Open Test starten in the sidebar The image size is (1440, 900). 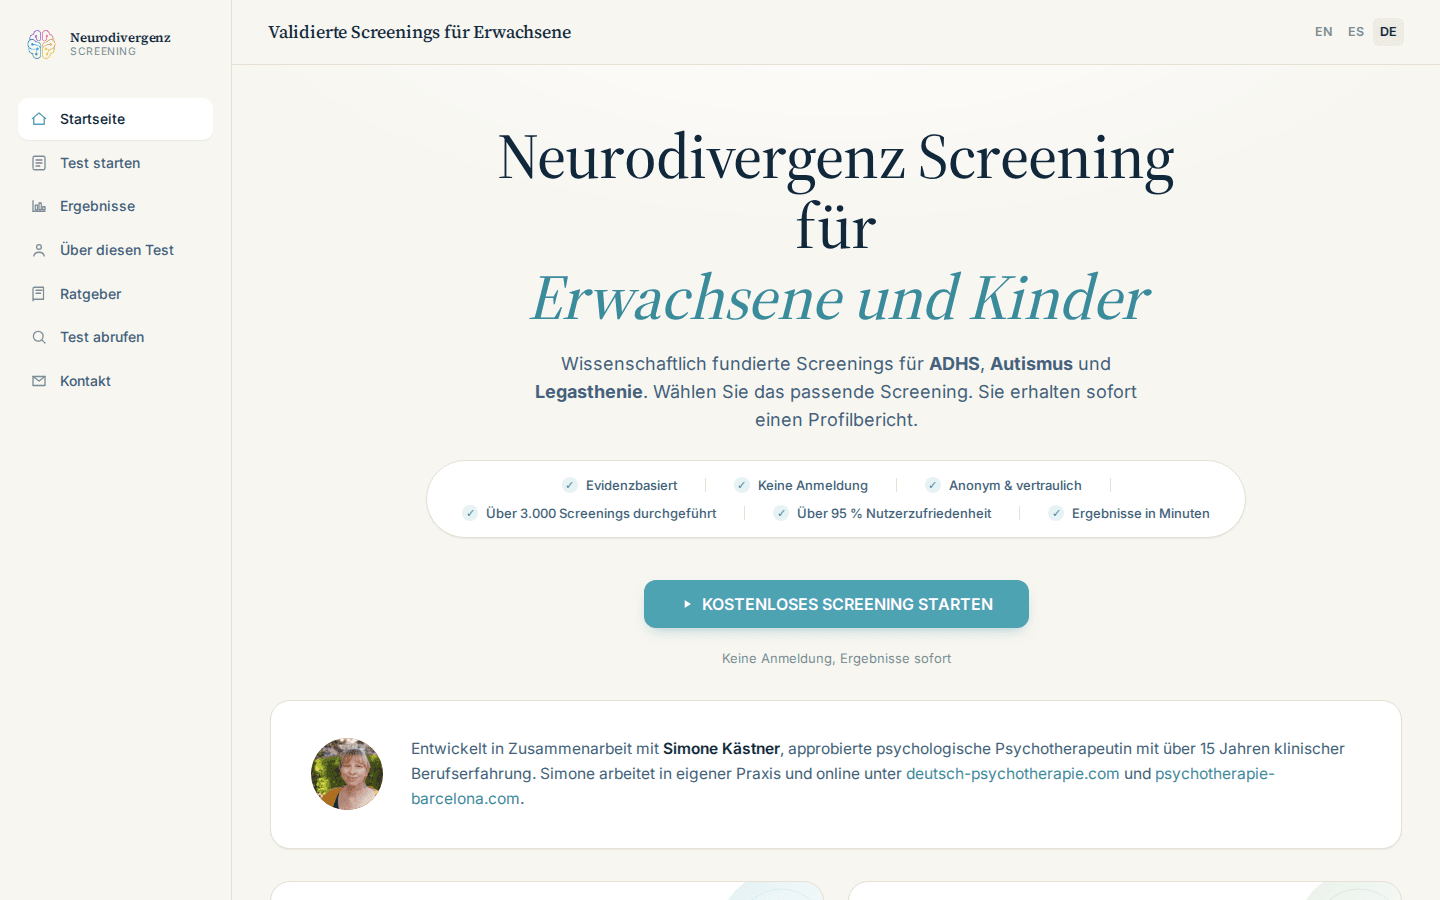click(x=115, y=163)
